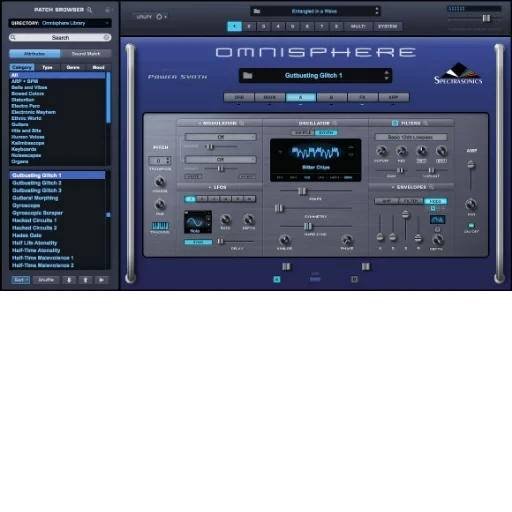Open the ARP page tab
This screenshot has width=512, height=512.
[x=393, y=97]
